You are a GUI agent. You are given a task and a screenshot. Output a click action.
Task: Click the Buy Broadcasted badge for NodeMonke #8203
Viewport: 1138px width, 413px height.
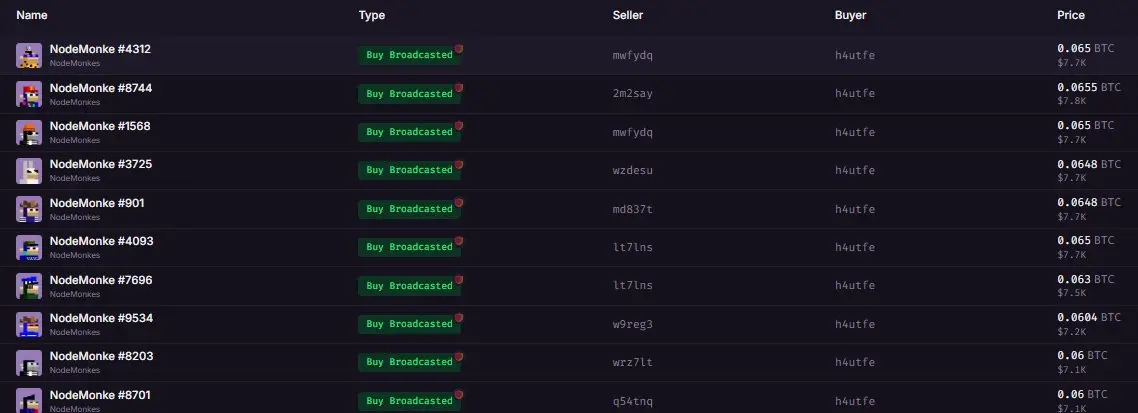pos(409,362)
